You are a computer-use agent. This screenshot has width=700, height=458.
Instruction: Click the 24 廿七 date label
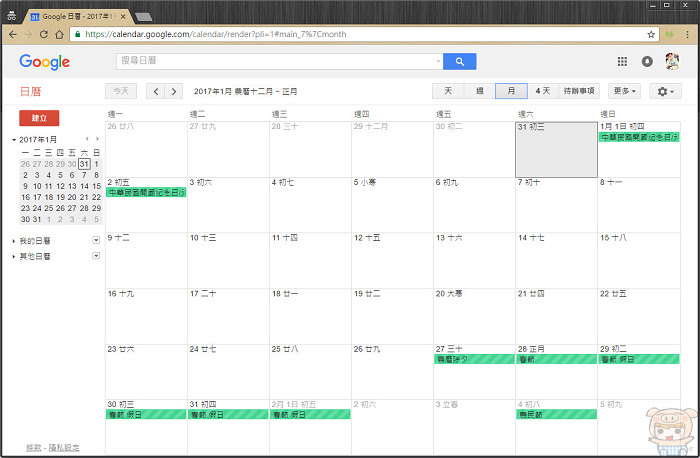click(203, 349)
